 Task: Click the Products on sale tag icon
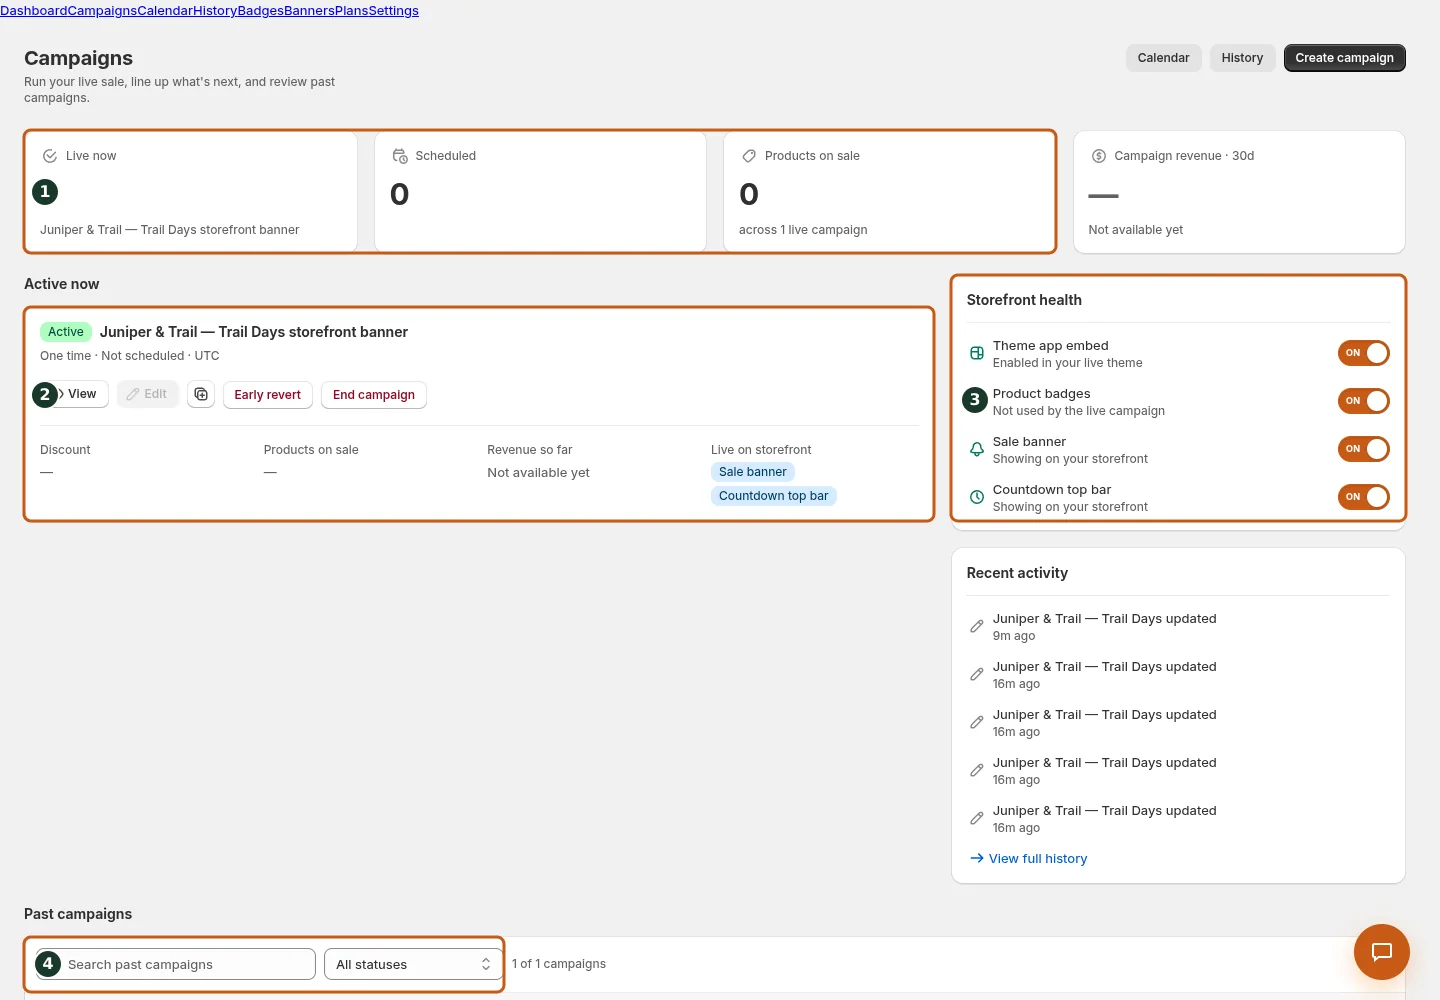(x=749, y=156)
